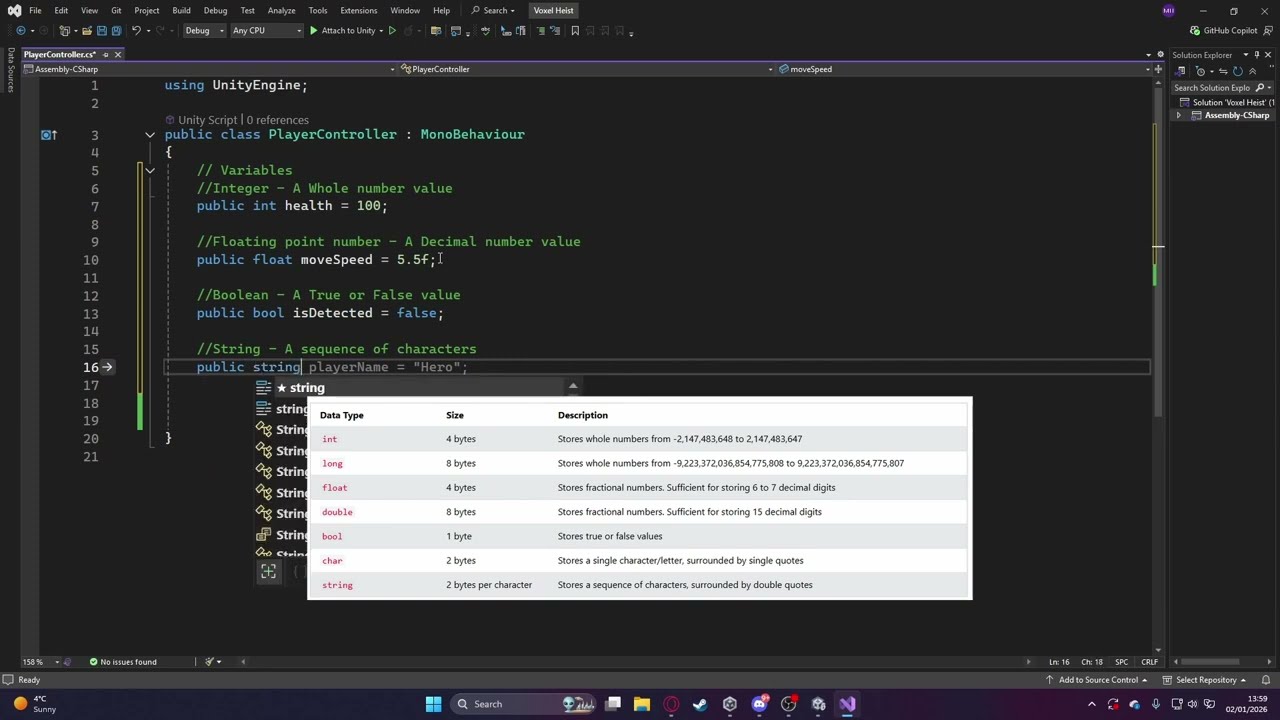Open the Any CPU platform dropdown
This screenshot has width=1280, height=720.
tap(266, 31)
